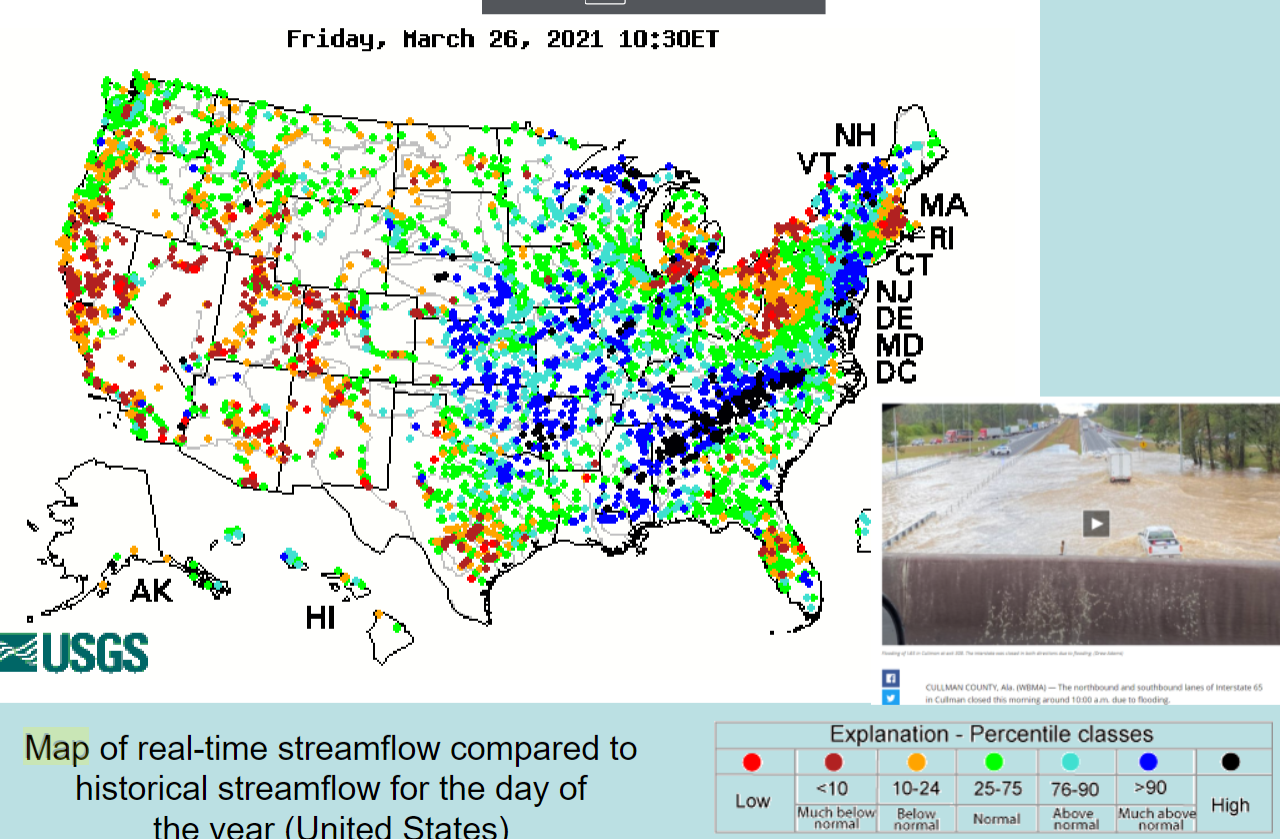Click the 'Explanation - Percentile classes' heading
This screenshot has width=1280, height=839.
(x=991, y=735)
